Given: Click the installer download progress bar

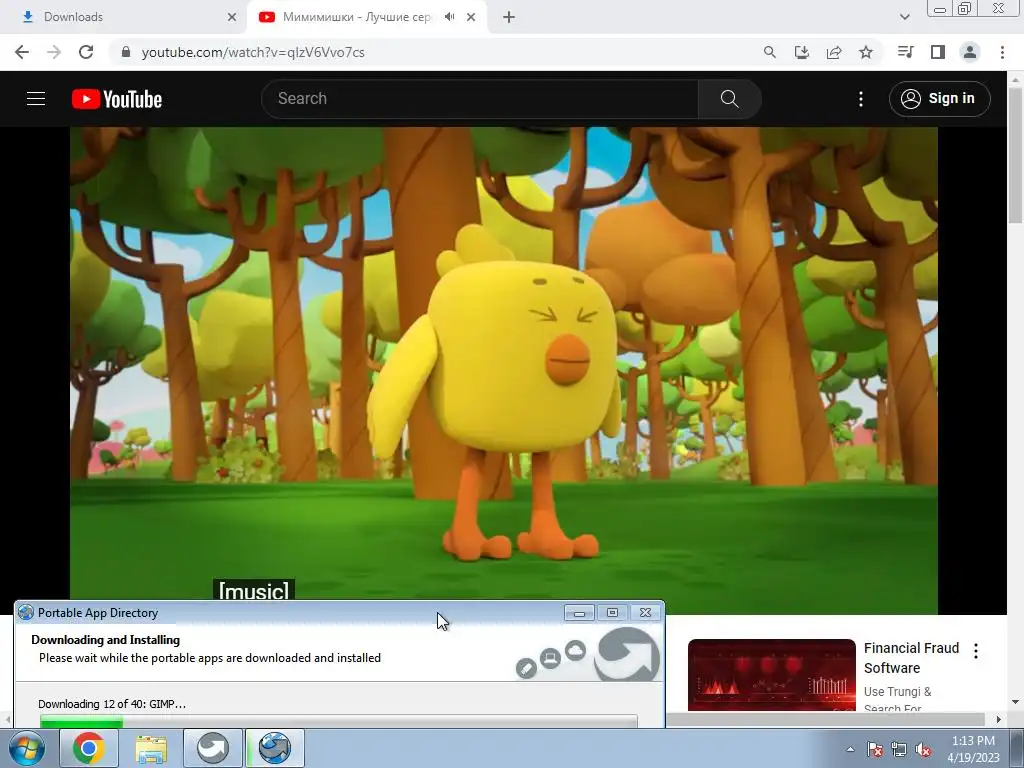Looking at the screenshot, I should (x=338, y=721).
